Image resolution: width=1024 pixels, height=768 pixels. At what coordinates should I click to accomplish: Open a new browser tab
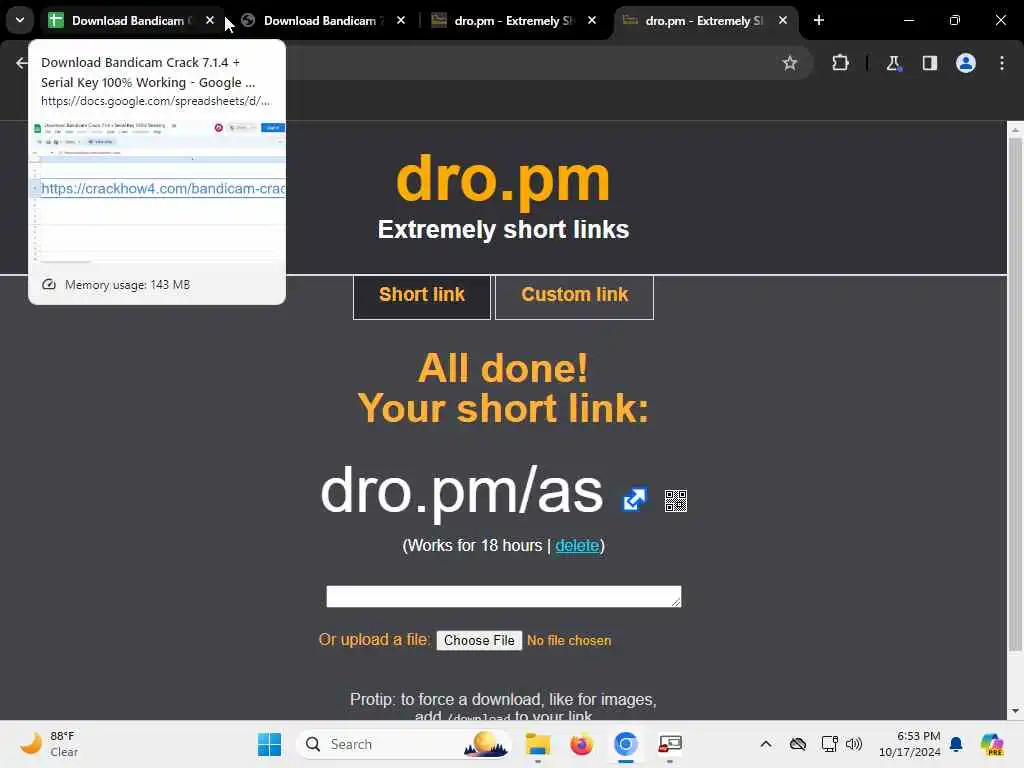(819, 20)
